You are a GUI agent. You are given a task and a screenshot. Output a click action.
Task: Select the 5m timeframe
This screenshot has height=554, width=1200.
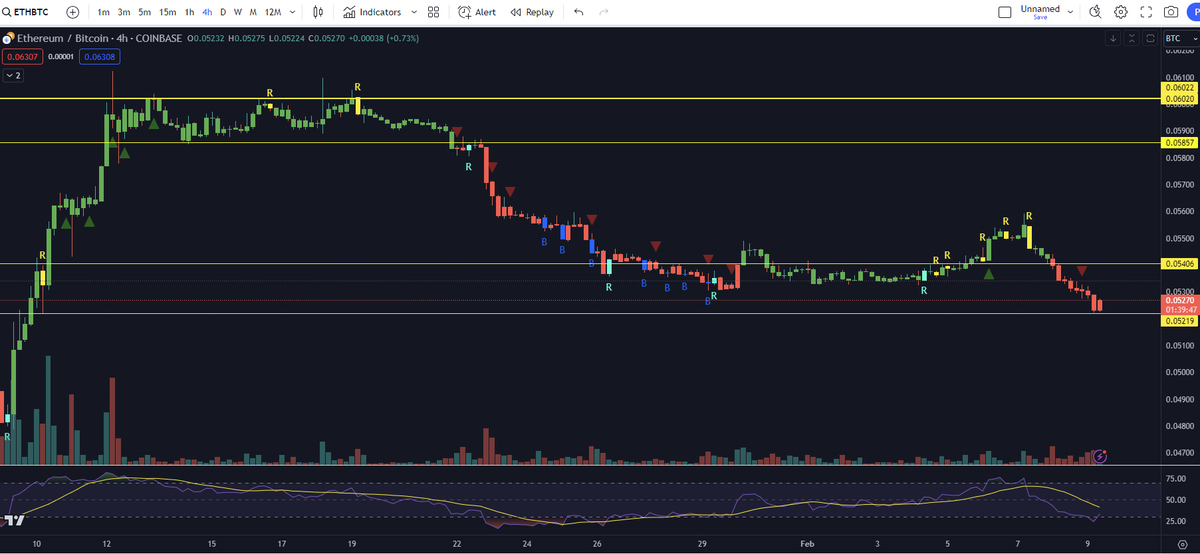(x=145, y=12)
